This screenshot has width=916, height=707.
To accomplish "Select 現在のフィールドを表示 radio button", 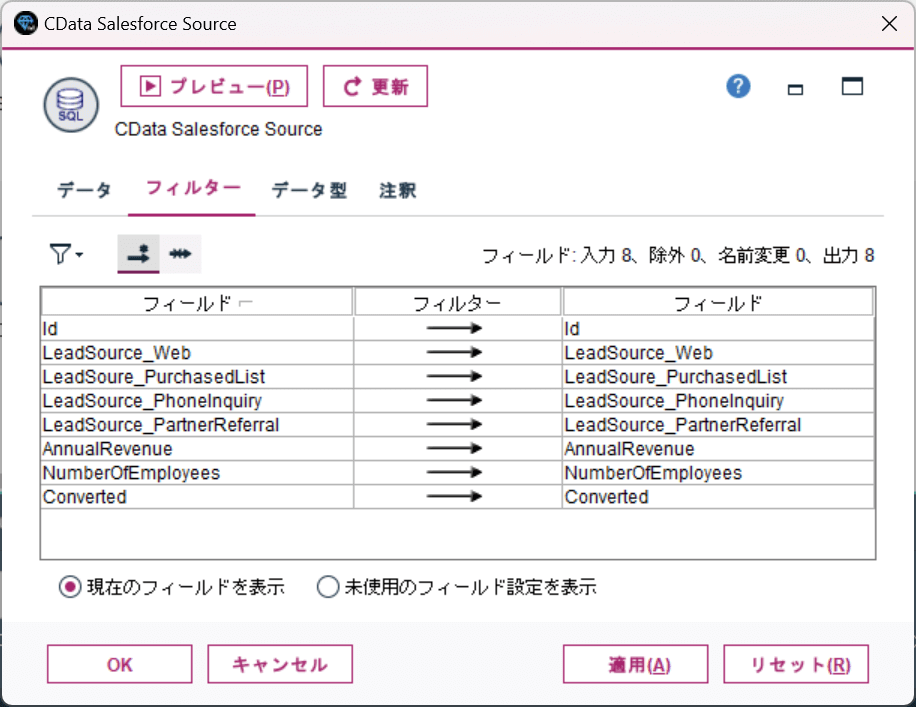I will pyautogui.click(x=70, y=588).
